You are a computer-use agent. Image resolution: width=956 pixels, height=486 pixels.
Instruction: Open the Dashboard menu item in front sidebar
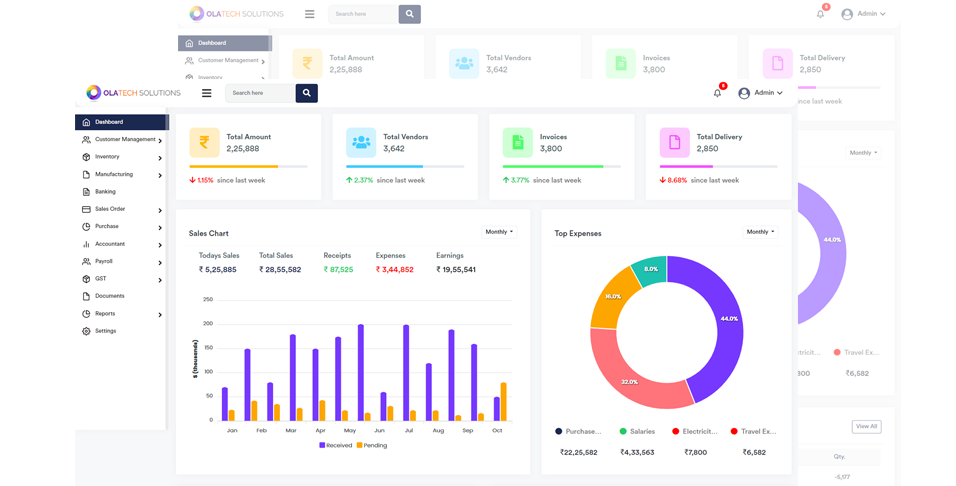pos(121,122)
